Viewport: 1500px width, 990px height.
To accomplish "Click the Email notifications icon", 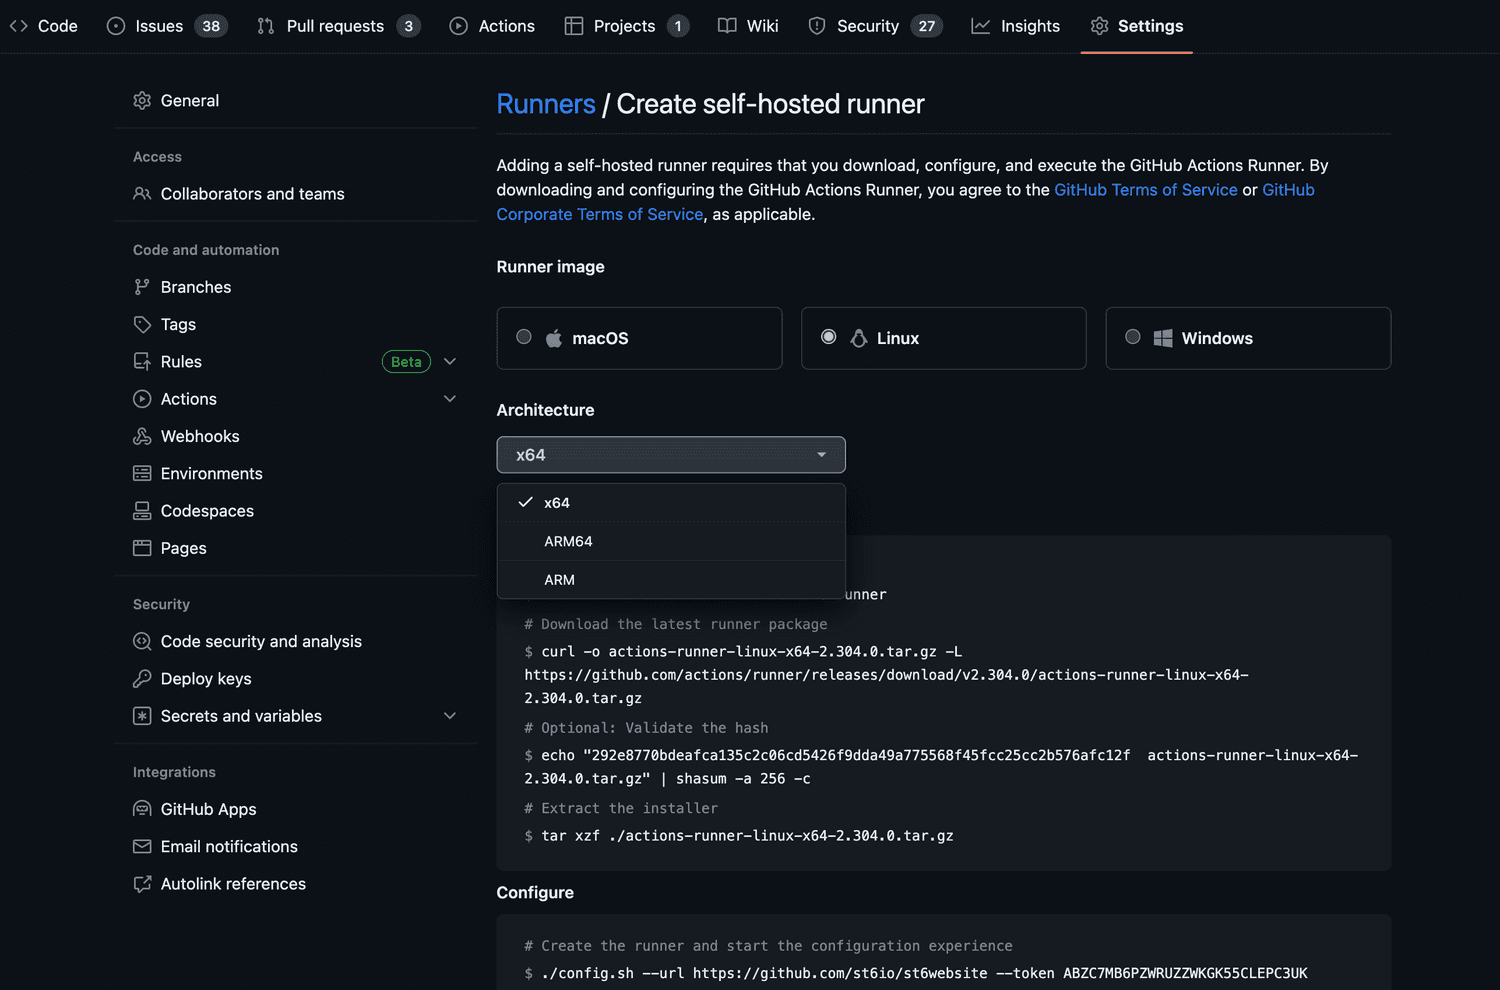I will point(142,846).
